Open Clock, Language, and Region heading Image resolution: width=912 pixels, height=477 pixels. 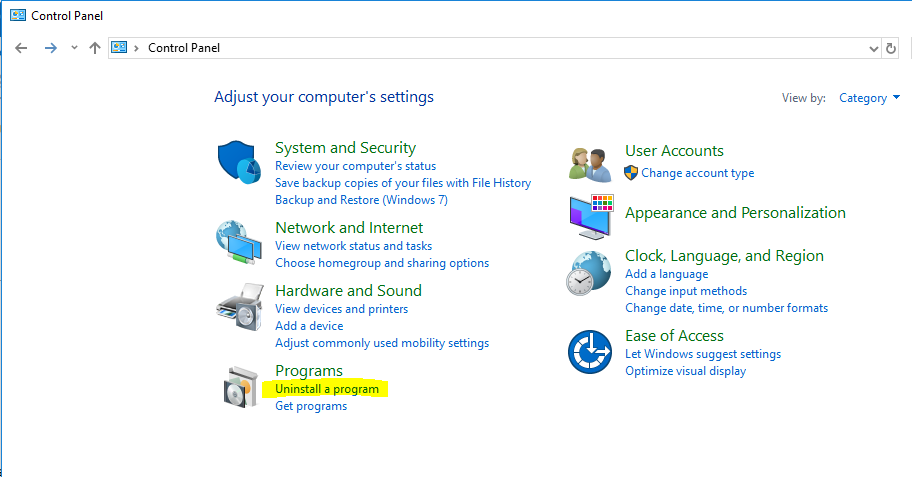click(724, 256)
